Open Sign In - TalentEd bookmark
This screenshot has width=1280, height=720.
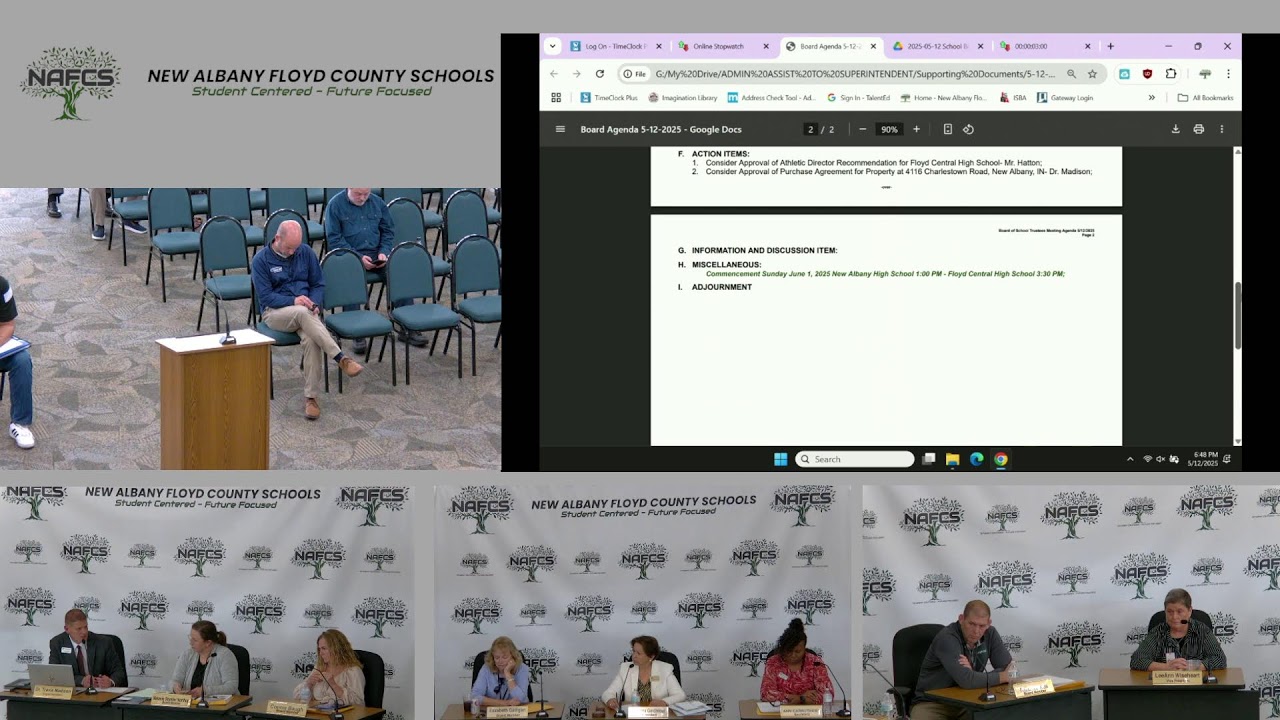858,98
